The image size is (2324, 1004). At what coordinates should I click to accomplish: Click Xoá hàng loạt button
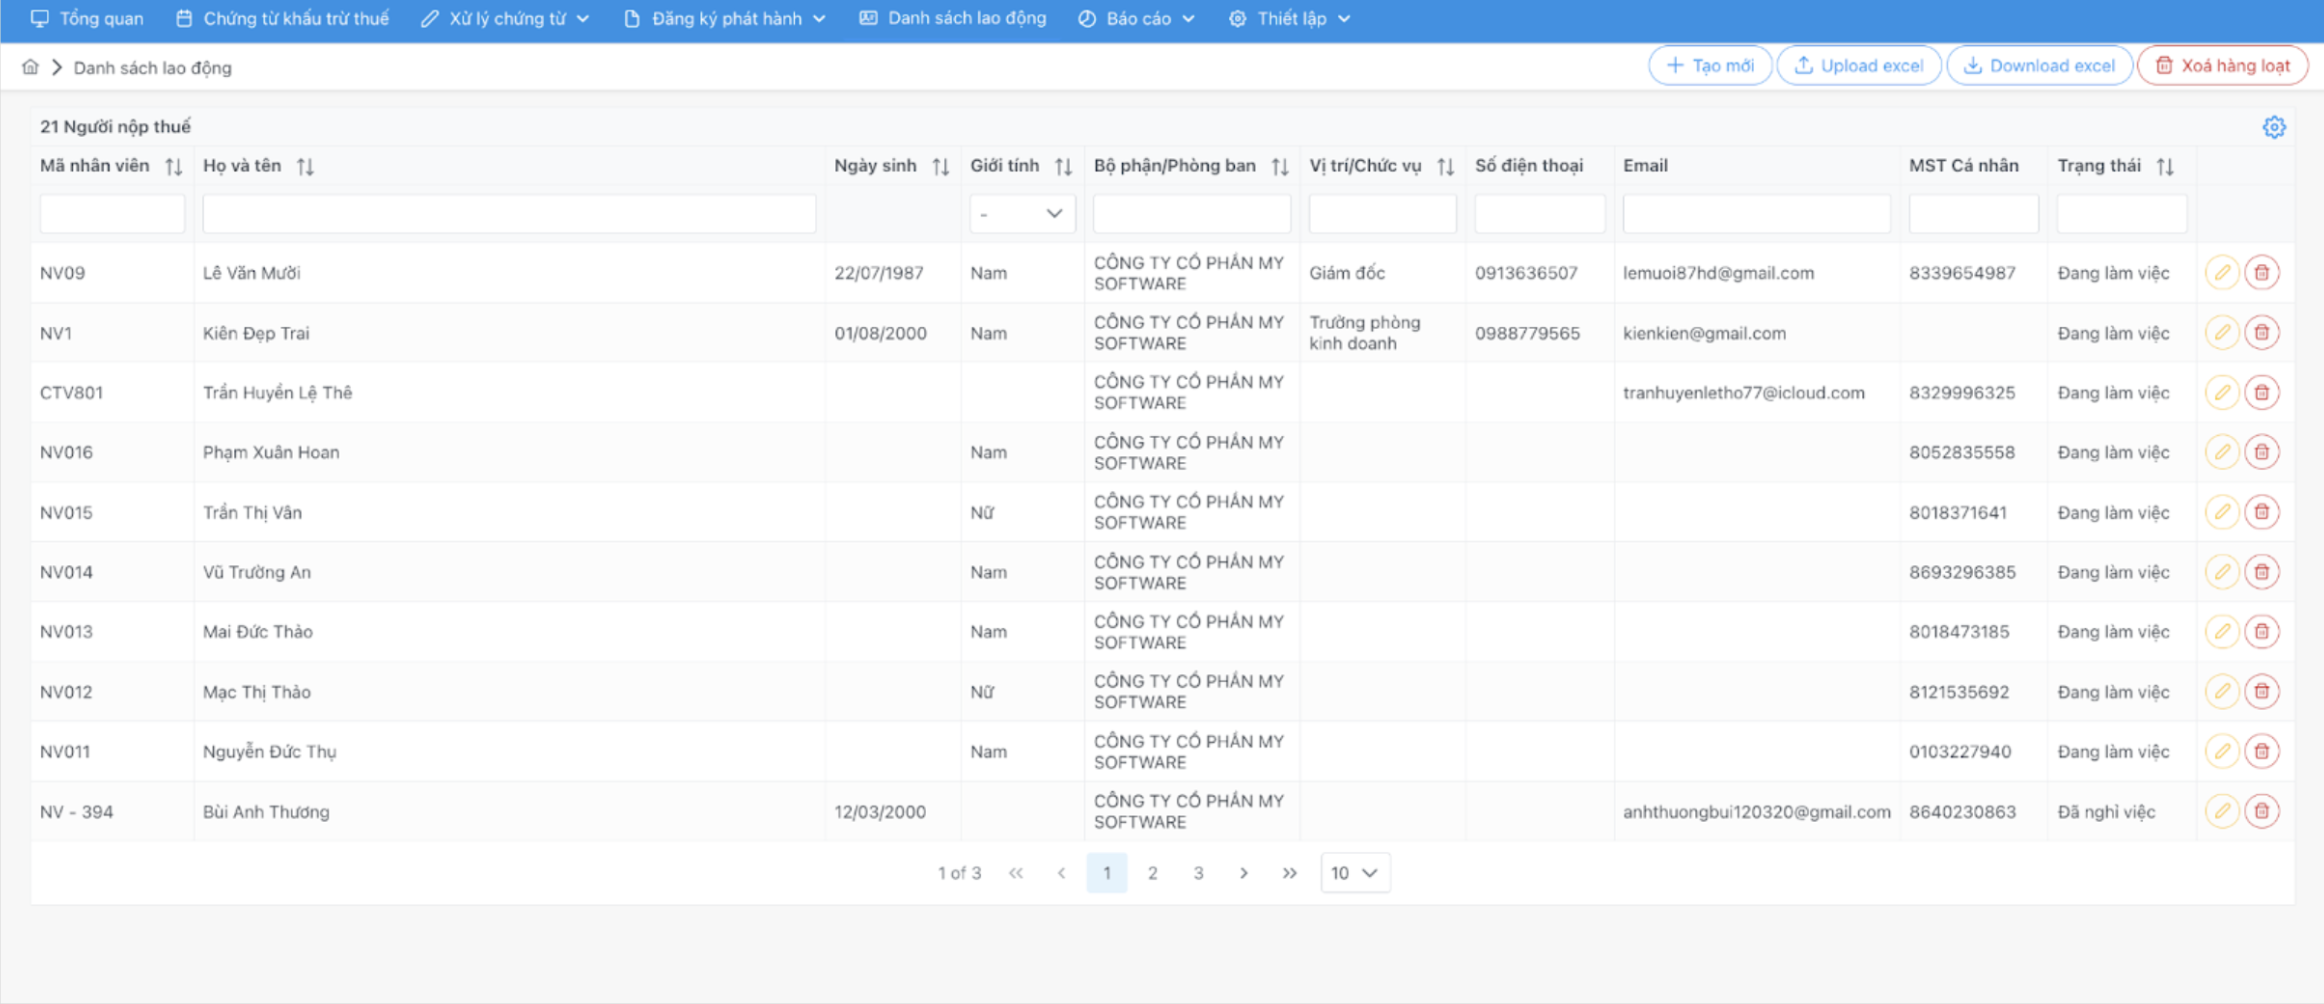click(x=2222, y=66)
